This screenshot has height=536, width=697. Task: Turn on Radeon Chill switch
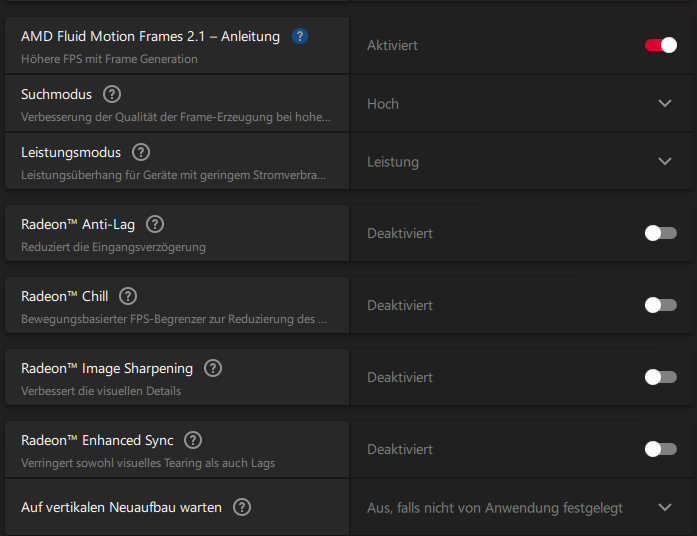[661, 305]
